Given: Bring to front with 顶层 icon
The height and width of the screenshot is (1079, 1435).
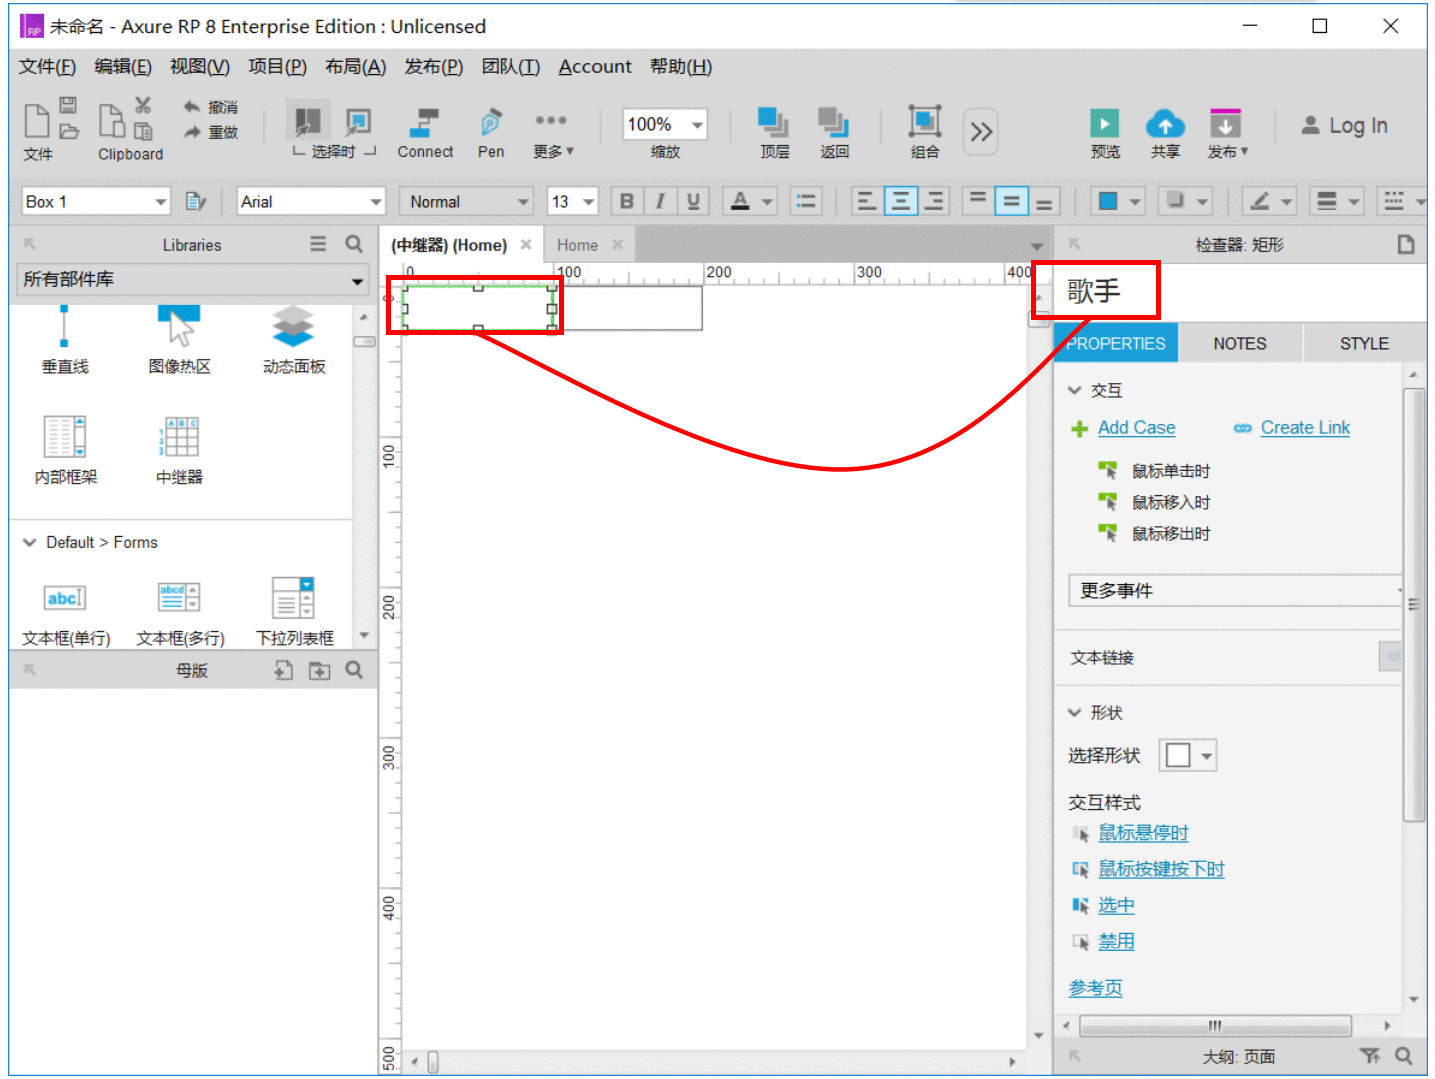Looking at the screenshot, I should [773, 122].
